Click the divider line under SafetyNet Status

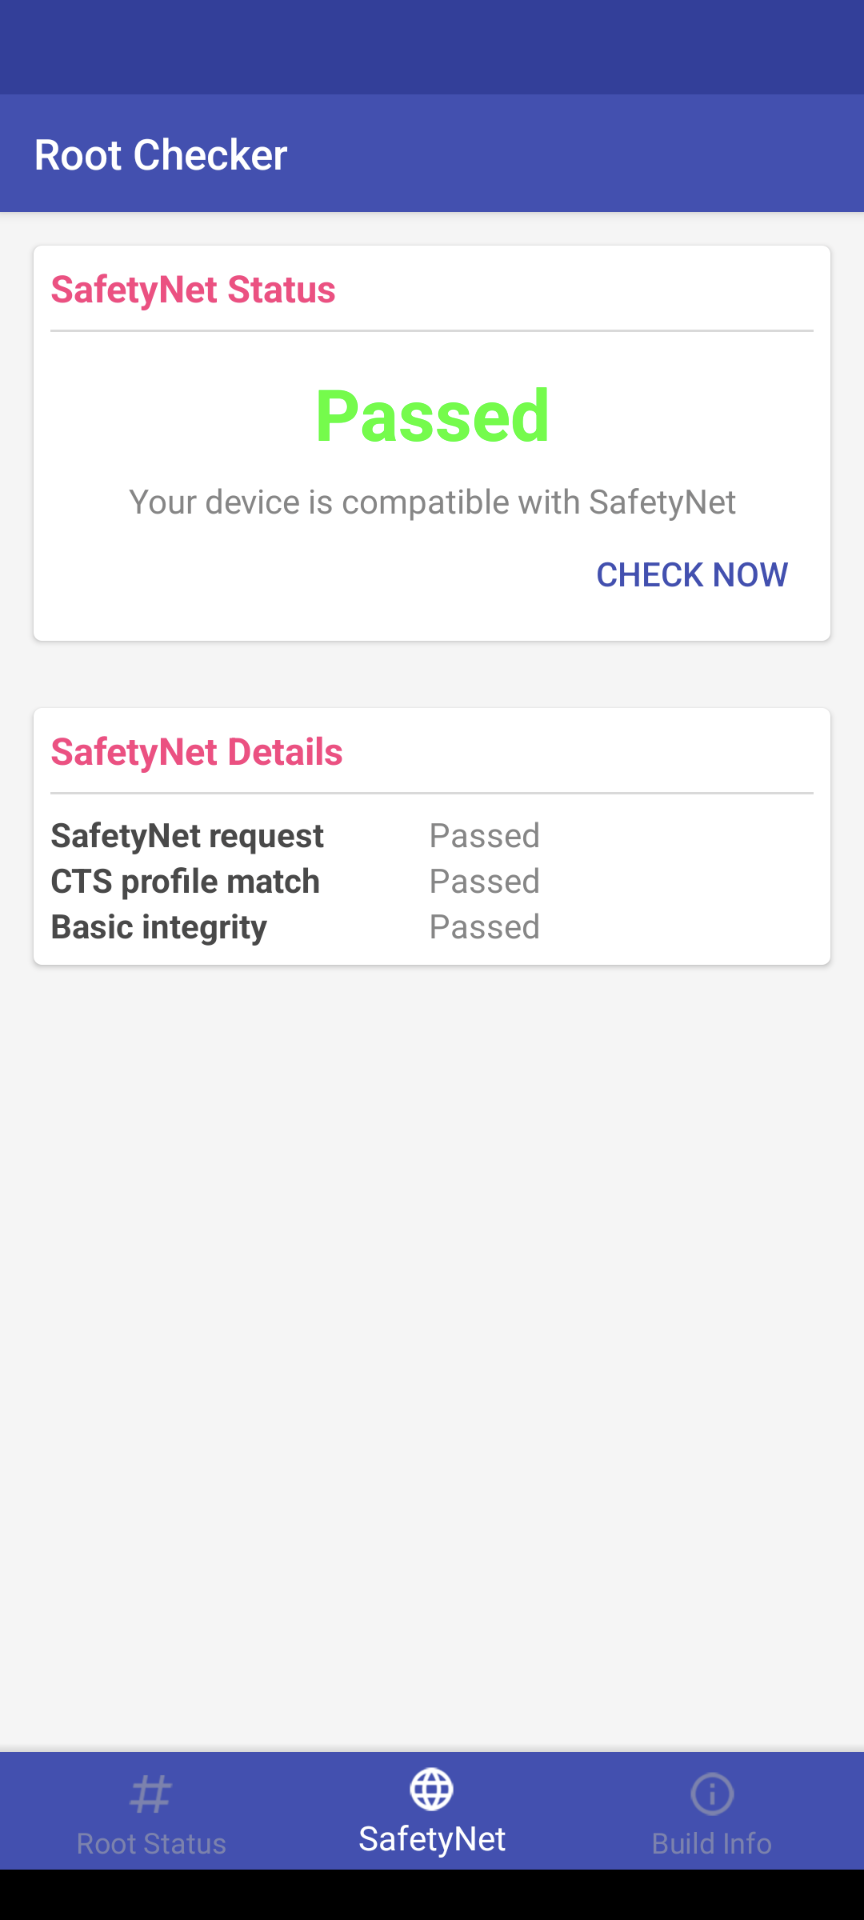coord(432,331)
